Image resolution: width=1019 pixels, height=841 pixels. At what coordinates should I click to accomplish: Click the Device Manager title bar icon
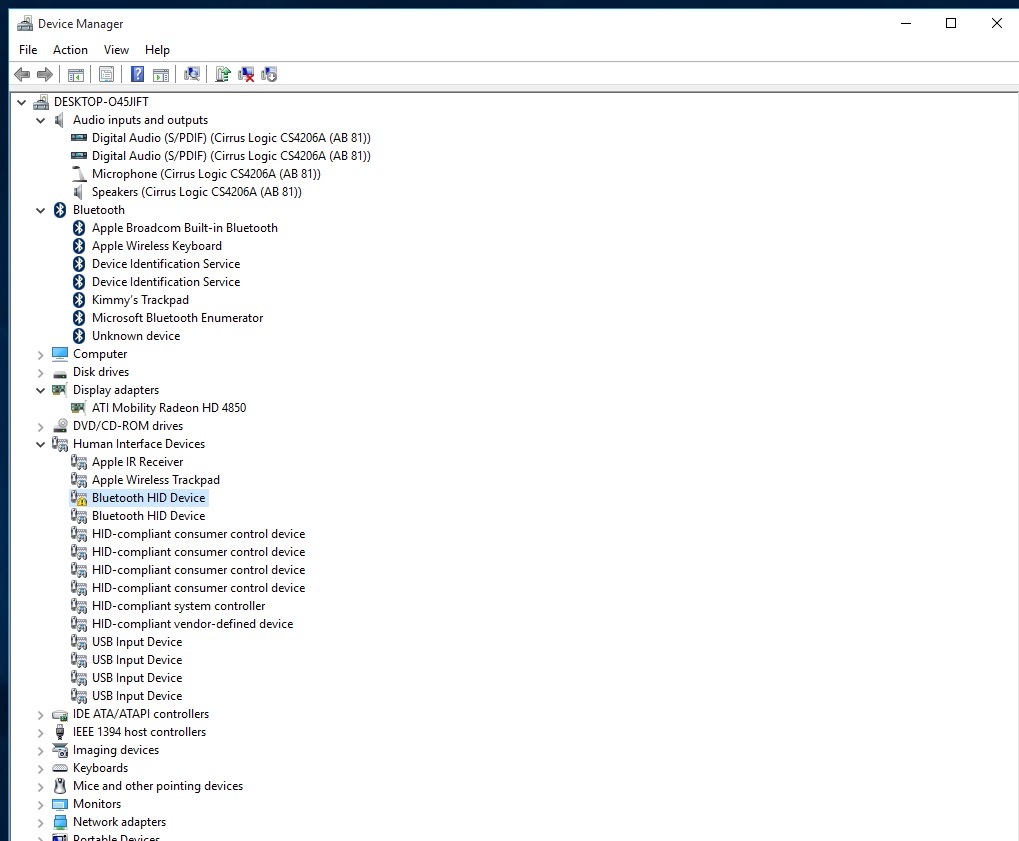[25, 24]
